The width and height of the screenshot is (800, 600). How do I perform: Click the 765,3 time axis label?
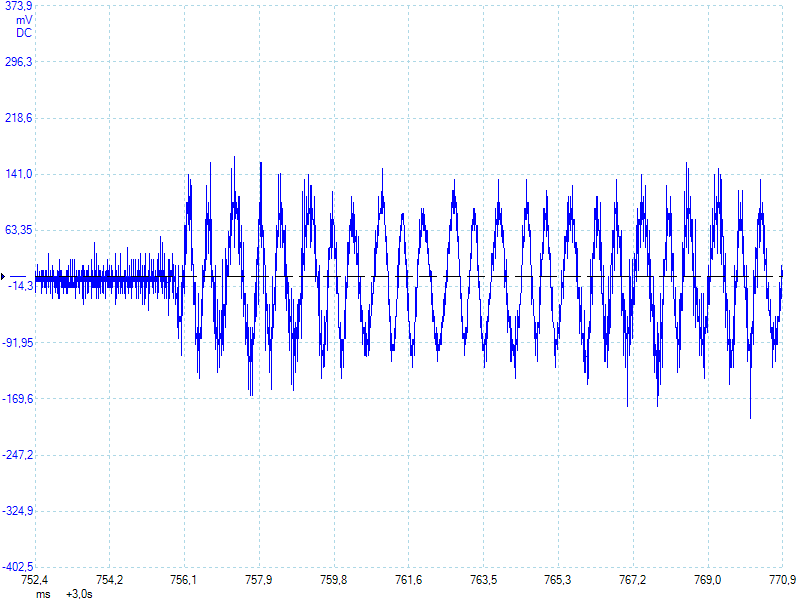pyautogui.click(x=558, y=580)
